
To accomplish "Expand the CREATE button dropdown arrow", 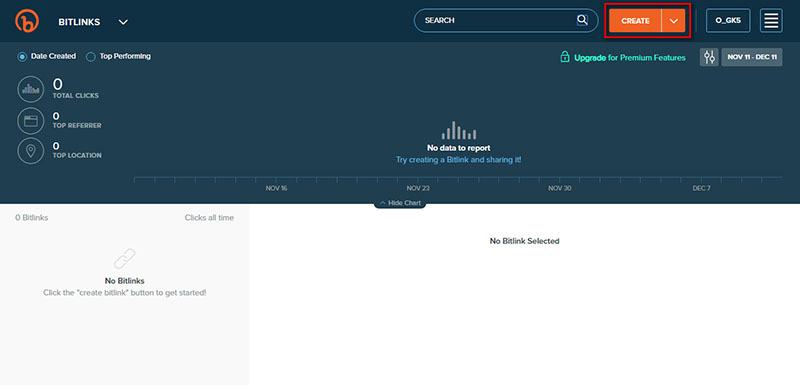I will 673,21.
